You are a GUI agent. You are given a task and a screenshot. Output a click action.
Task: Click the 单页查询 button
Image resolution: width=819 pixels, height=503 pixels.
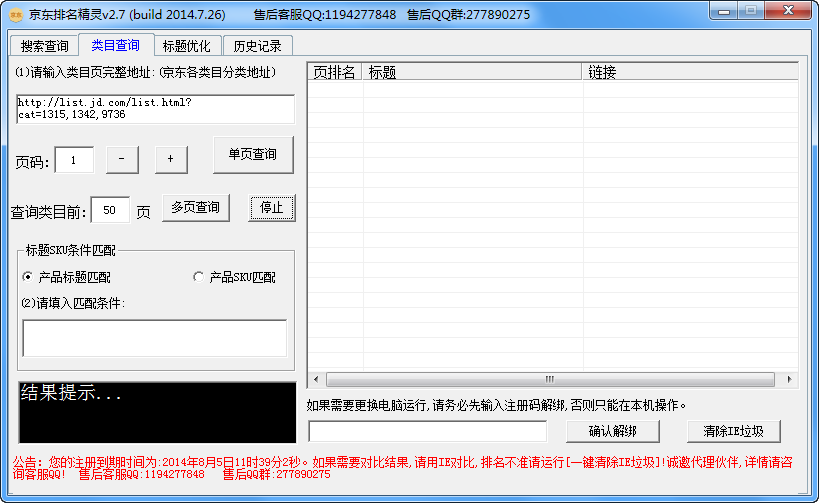pyautogui.click(x=253, y=154)
